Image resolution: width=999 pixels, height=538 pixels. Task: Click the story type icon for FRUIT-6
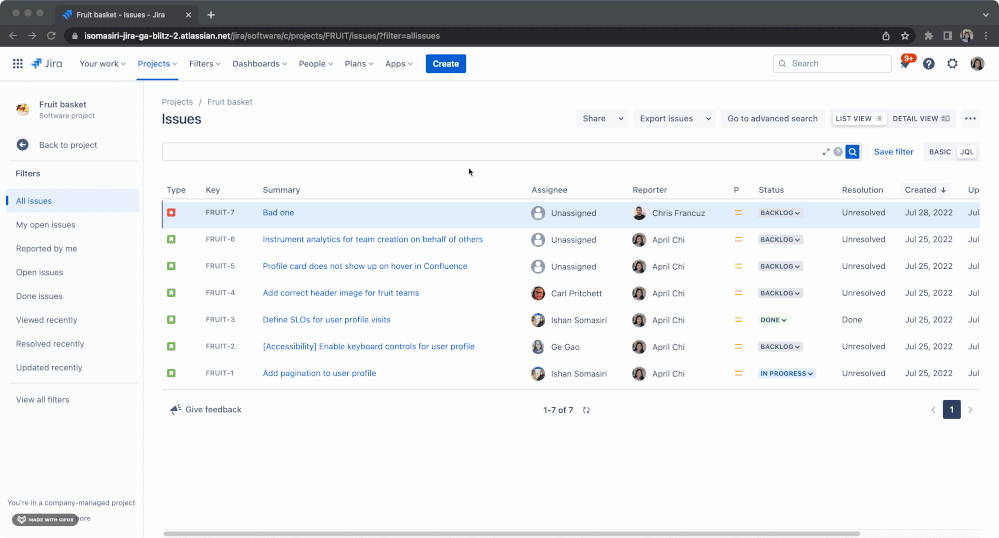pos(171,239)
